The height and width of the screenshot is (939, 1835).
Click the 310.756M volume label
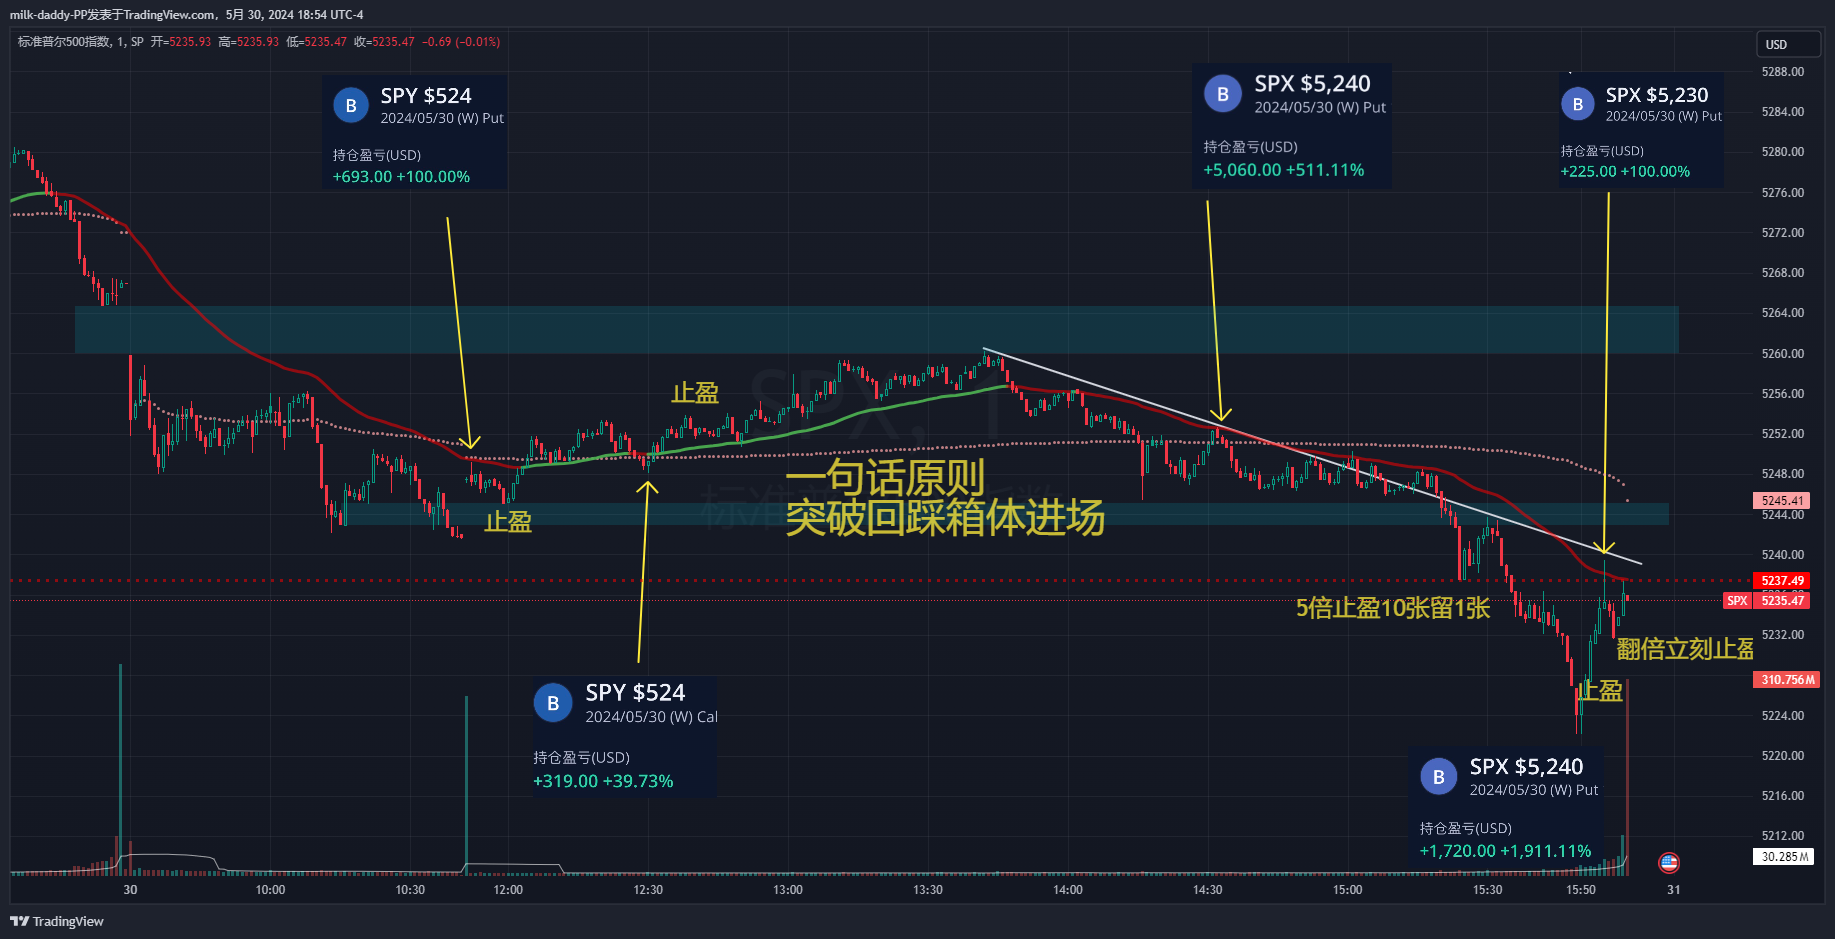pyautogui.click(x=1786, y=680)
